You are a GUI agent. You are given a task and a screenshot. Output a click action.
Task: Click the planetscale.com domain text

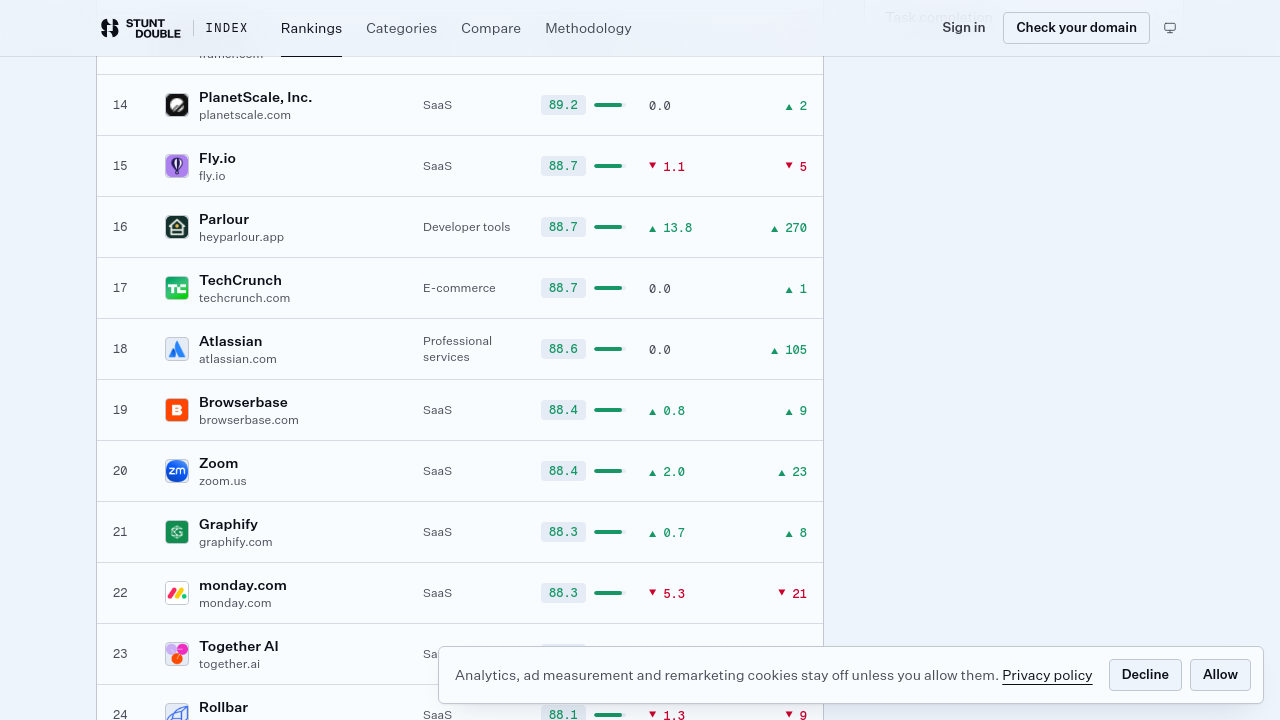(x=245, y=115)
